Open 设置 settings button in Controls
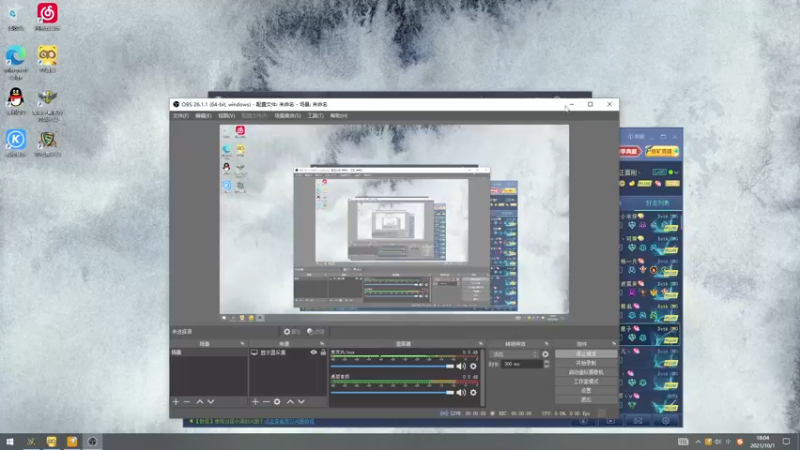The height and width of the screenshot is (450, 800). coord(586,391)
